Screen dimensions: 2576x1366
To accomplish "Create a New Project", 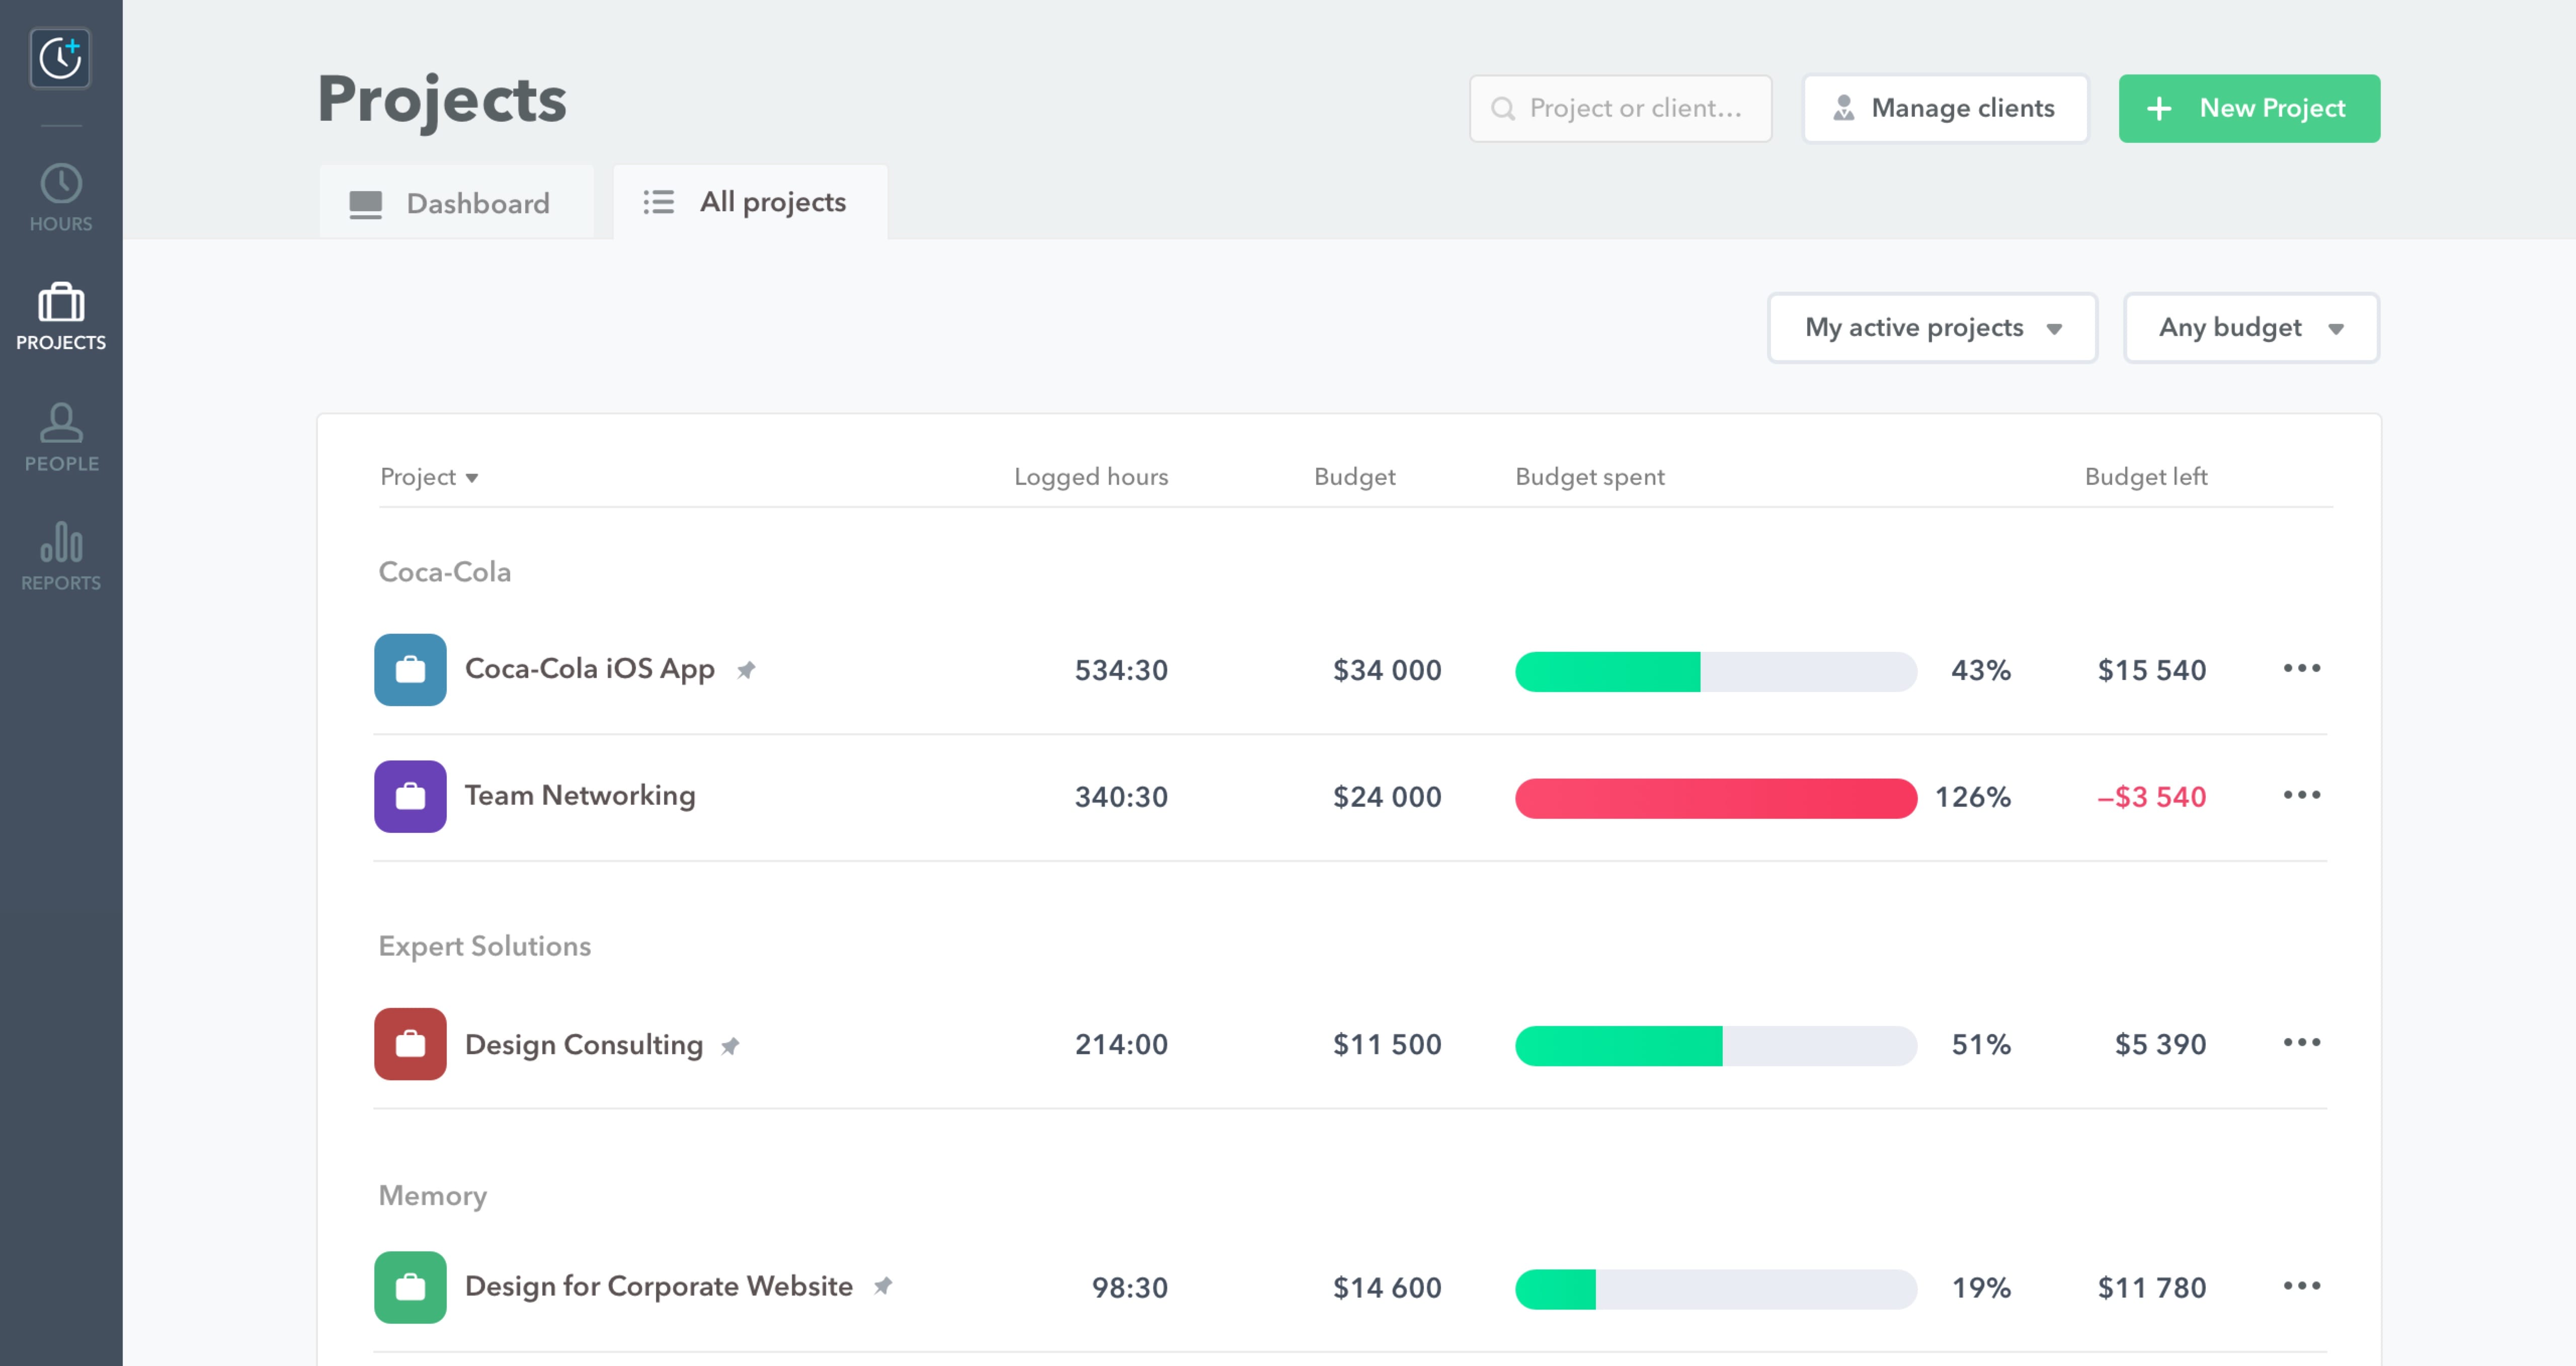I will click(x=2248, y=108).
